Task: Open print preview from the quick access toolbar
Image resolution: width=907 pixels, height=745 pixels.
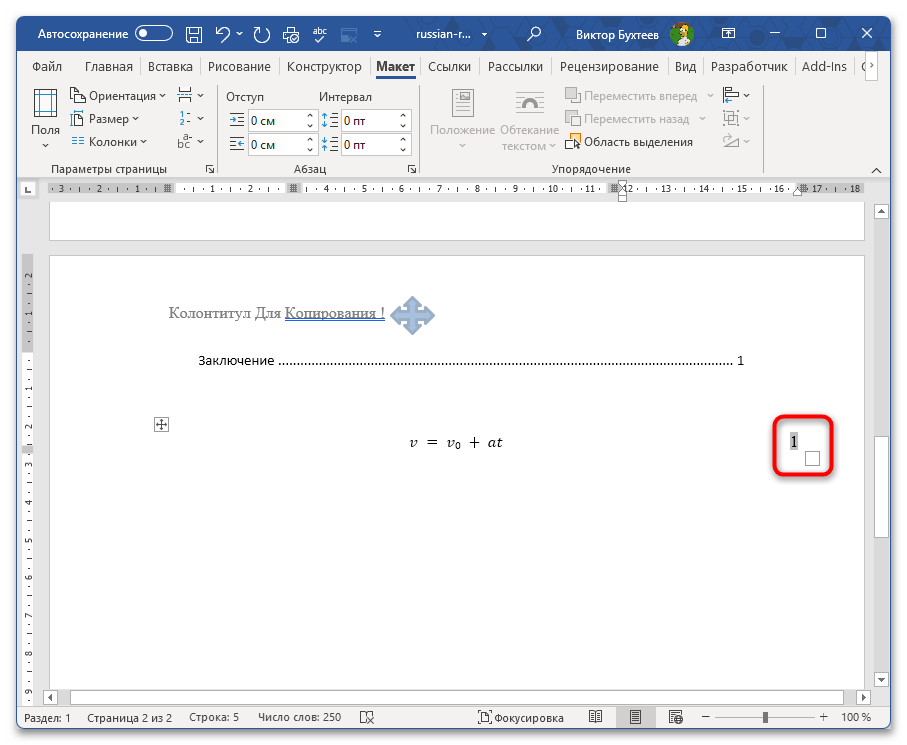Action: [291, 35]
